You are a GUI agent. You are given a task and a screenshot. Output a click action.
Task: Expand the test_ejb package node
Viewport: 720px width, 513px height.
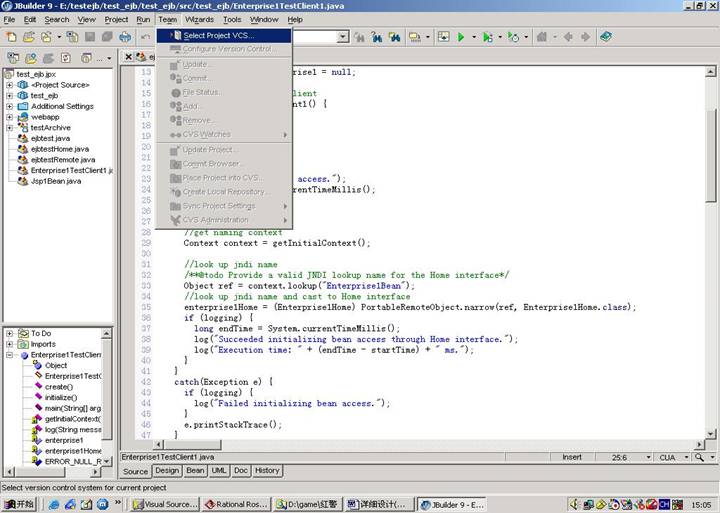click(9, 96)
